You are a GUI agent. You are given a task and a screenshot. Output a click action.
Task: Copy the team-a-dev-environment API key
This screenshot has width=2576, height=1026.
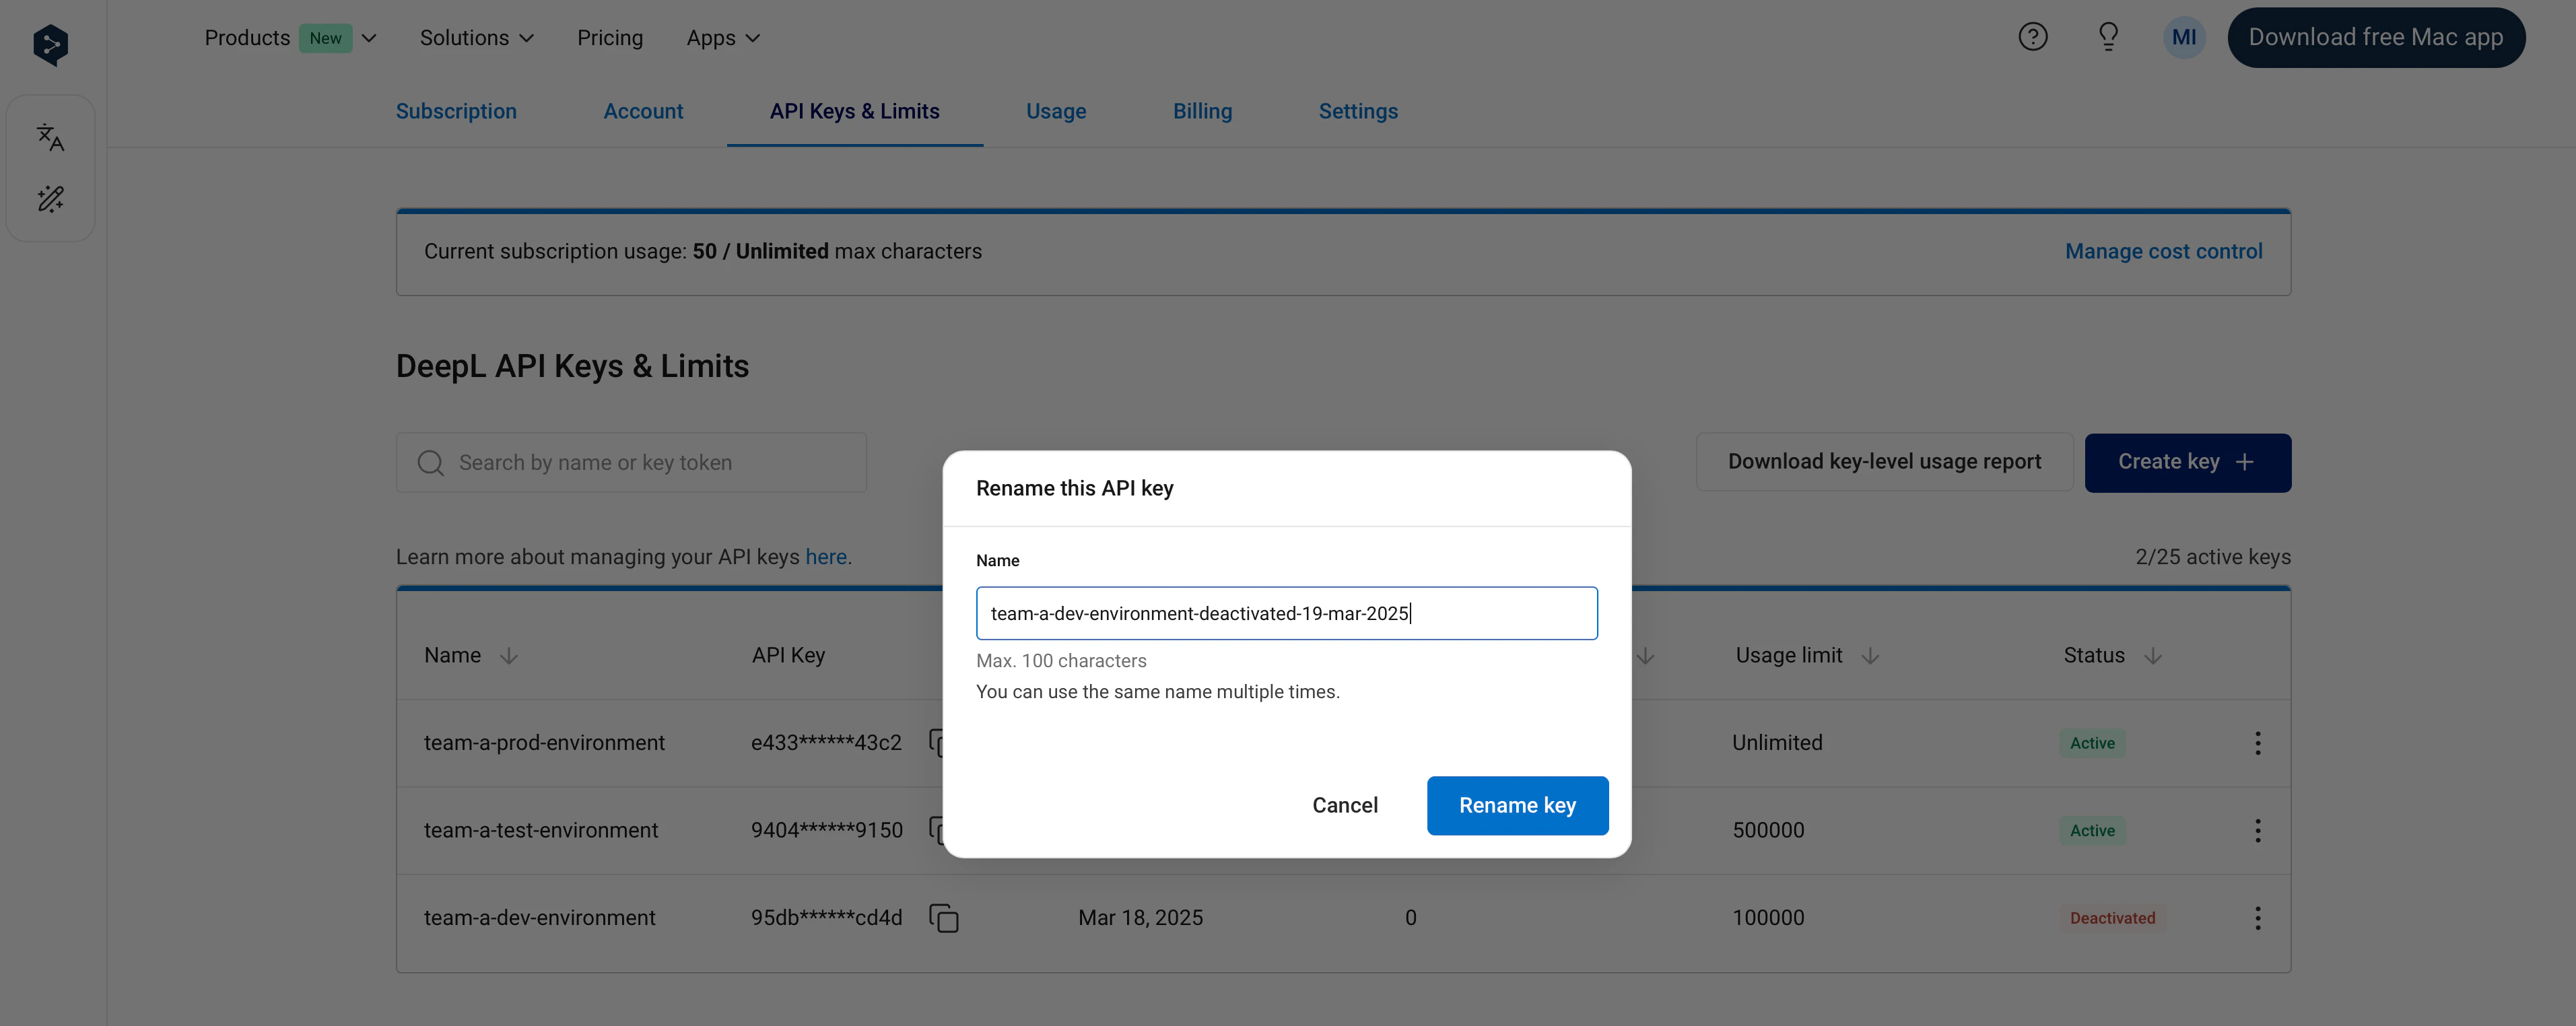pos(943,918)
